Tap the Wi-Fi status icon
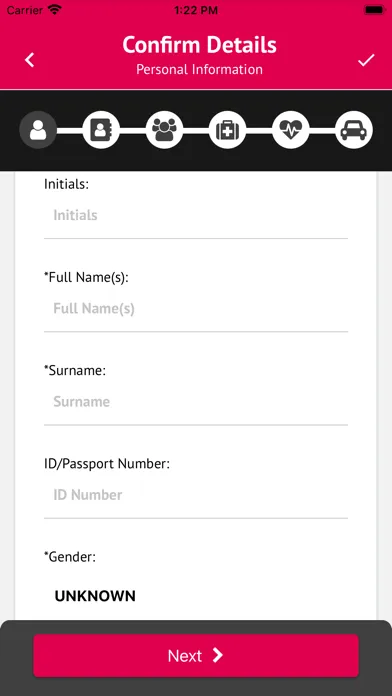392x696 pixels. [x=55, y=10]
